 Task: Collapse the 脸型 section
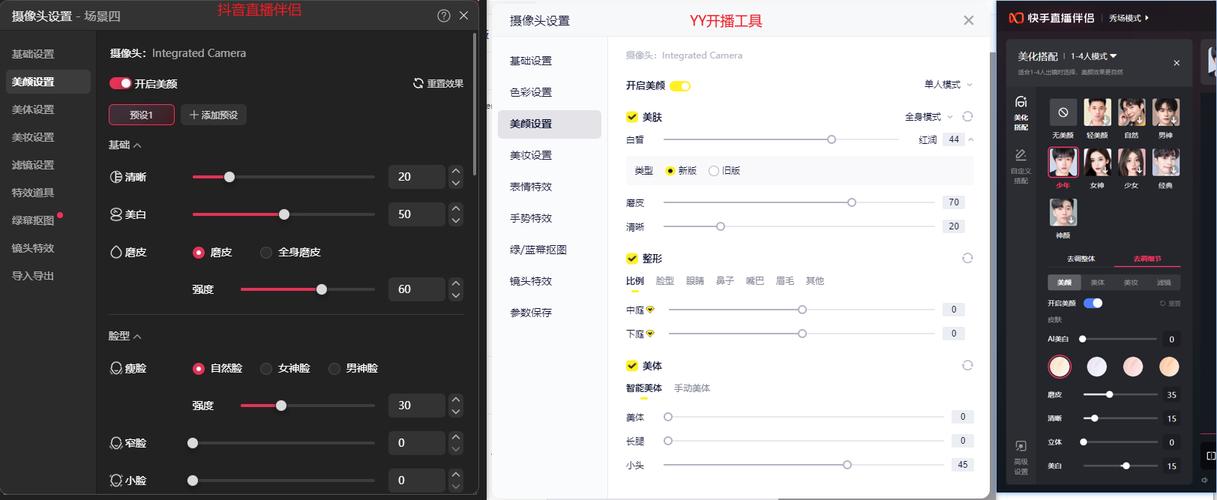tap(137, 336)
